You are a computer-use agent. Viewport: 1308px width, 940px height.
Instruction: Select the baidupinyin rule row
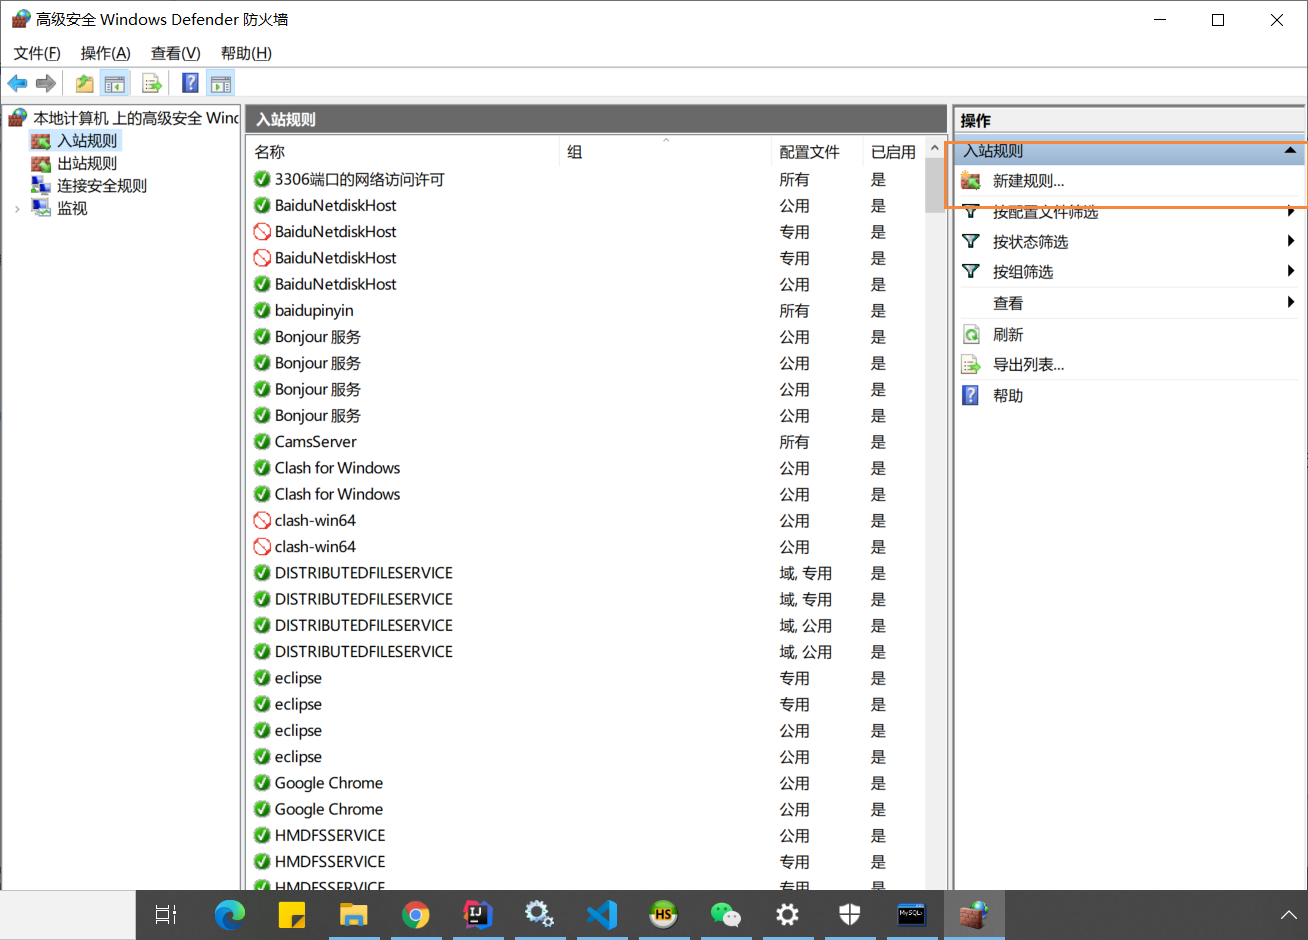tap(586, 310)
